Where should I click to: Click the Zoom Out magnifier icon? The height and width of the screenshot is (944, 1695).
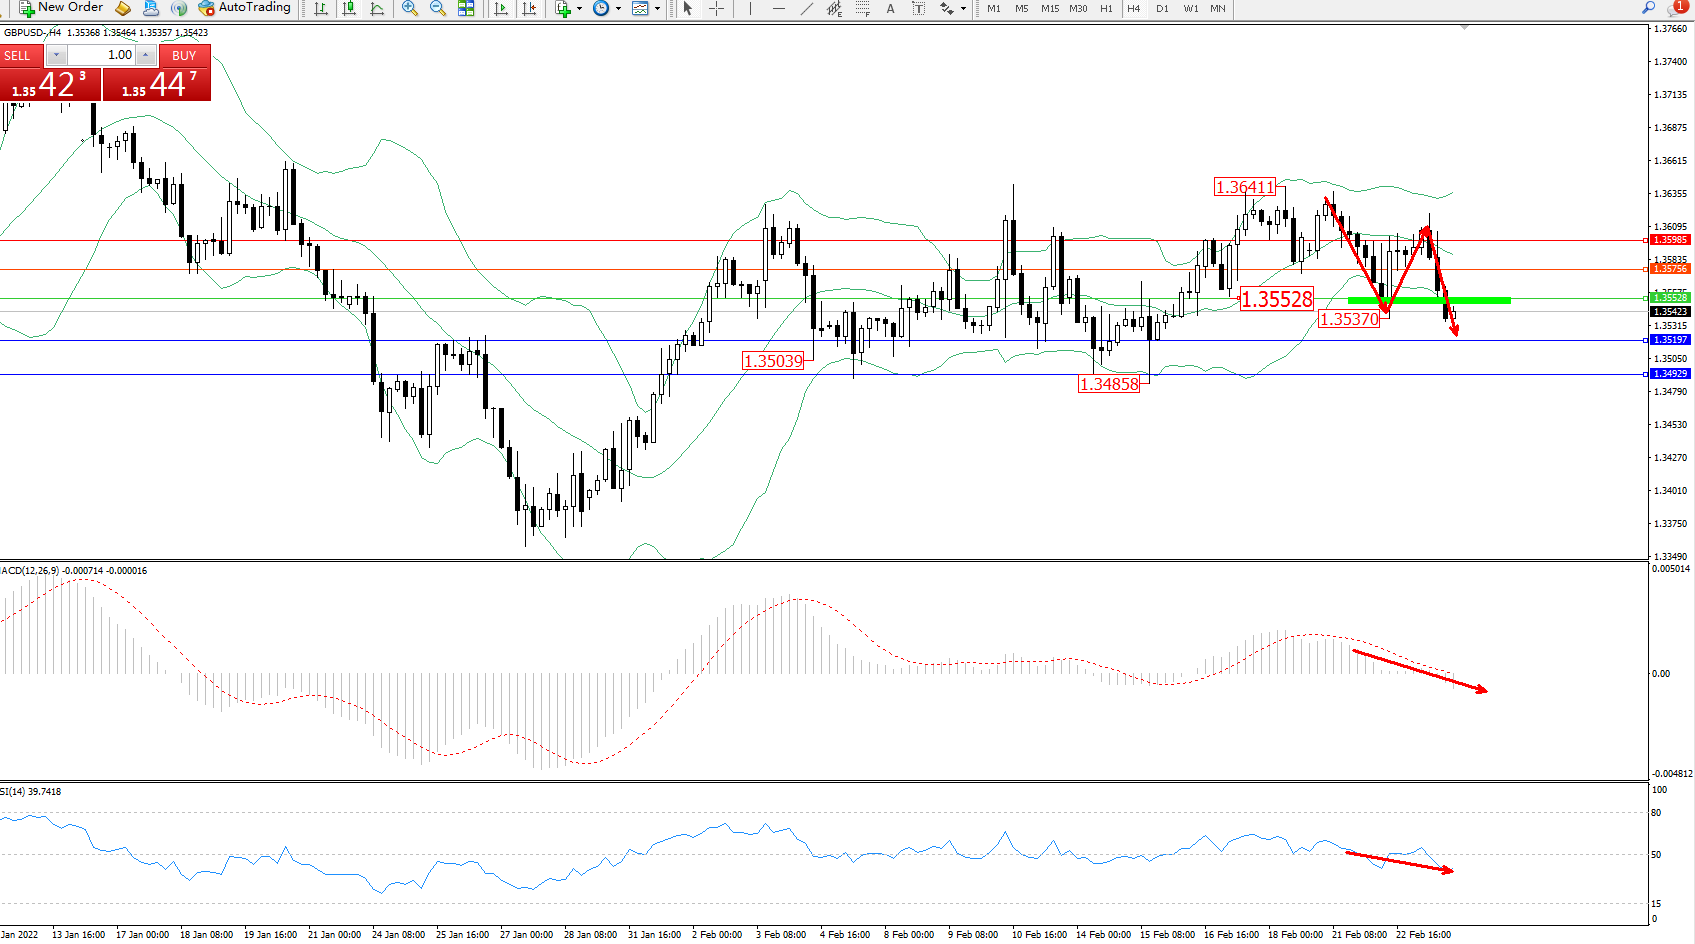tap(437, 8)
